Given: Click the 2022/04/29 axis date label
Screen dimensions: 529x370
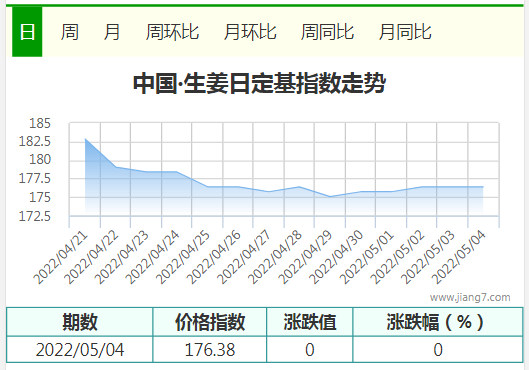Looking at the screenshot, I should pyautogui.click(x=306, y=258).
